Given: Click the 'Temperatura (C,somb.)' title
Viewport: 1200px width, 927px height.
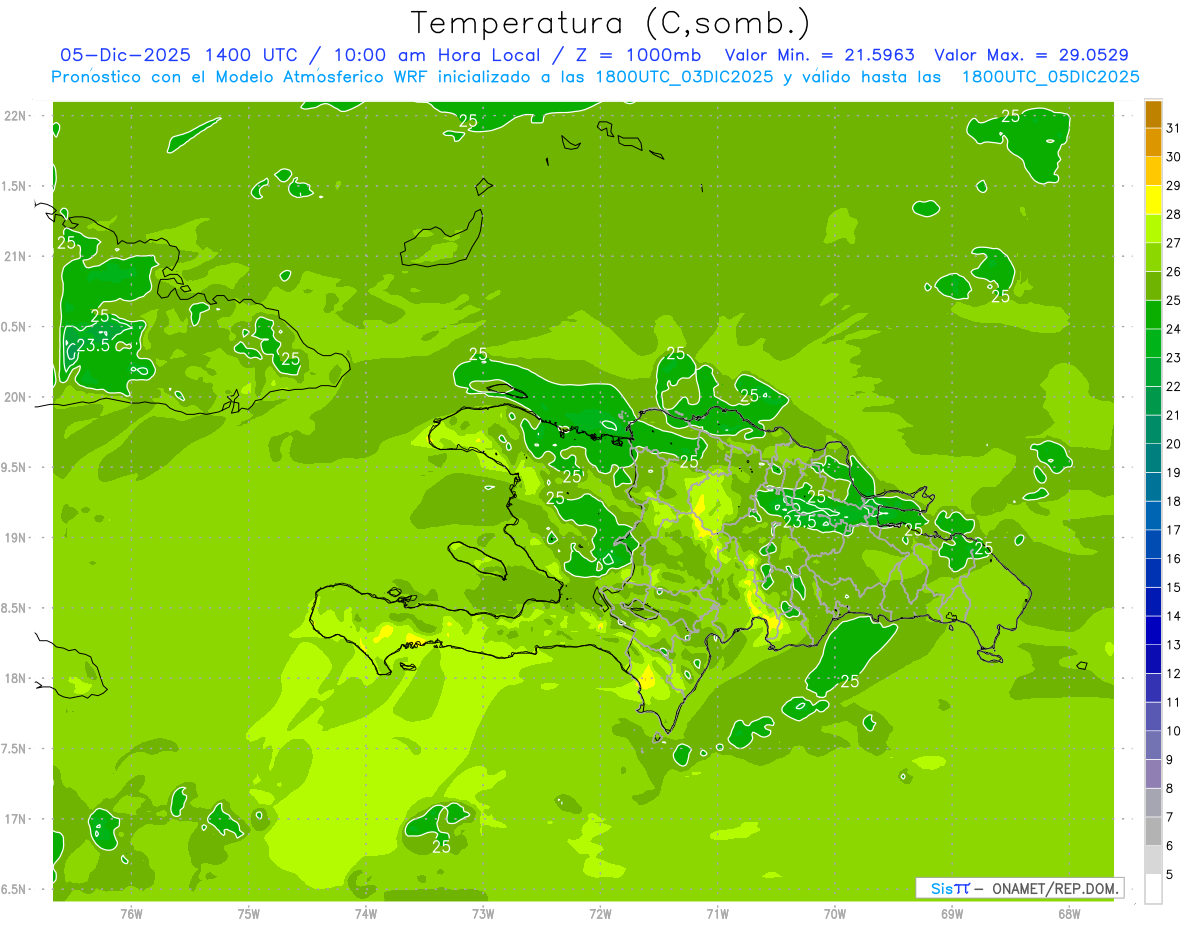Looking at the screenshot, I should 610,23.
